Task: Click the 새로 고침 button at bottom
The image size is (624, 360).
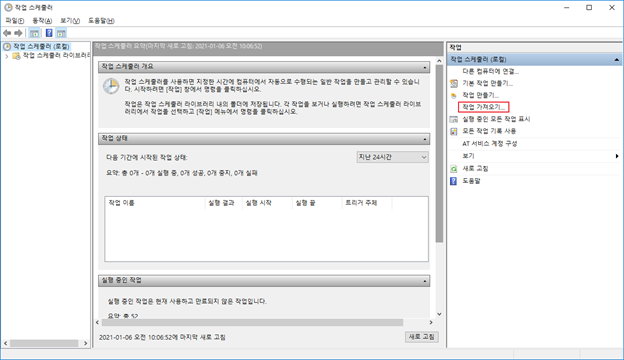Action: pos(422,337)
